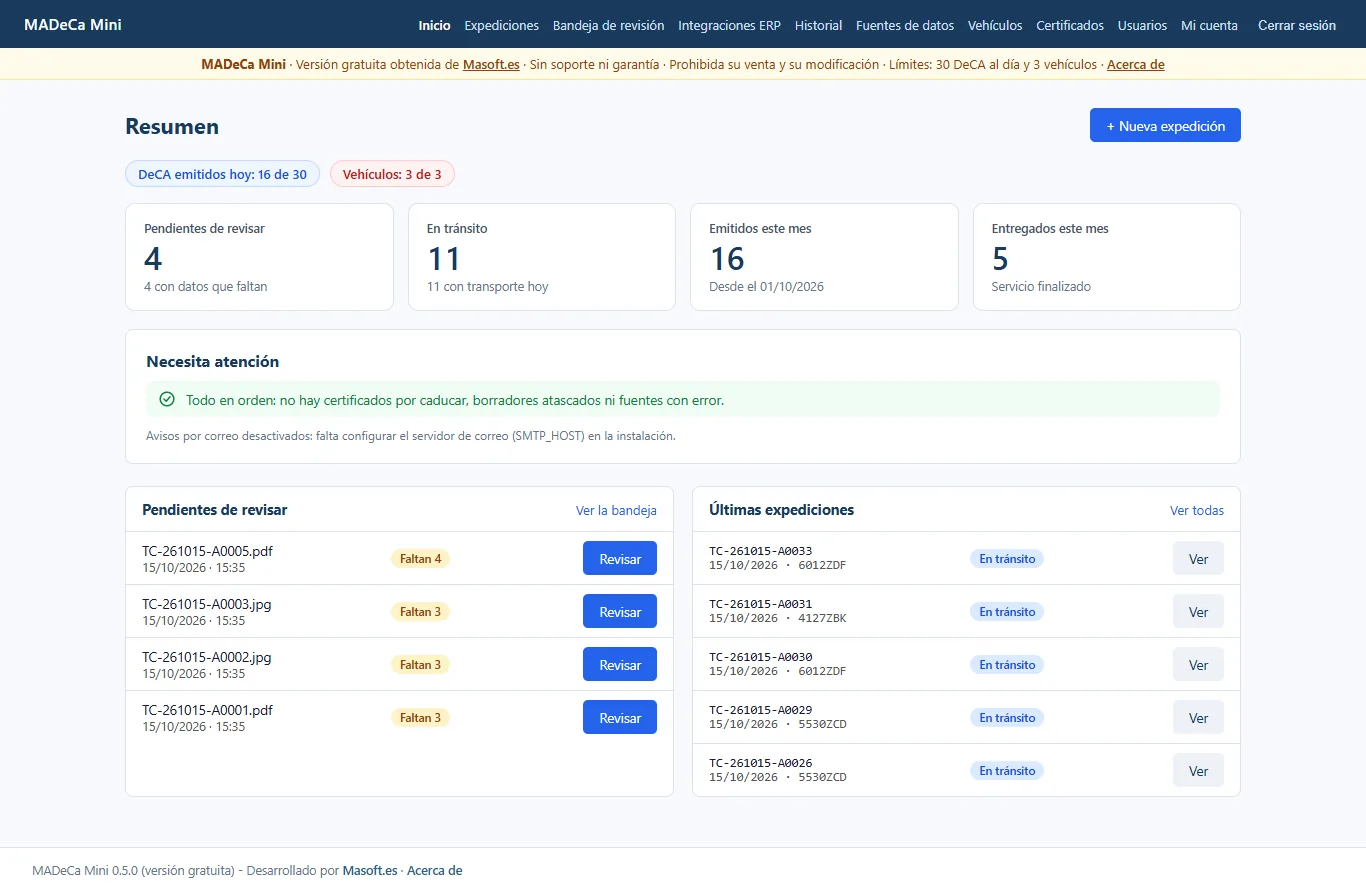Open the MADeCa Mini home logo

pos(73,24)
